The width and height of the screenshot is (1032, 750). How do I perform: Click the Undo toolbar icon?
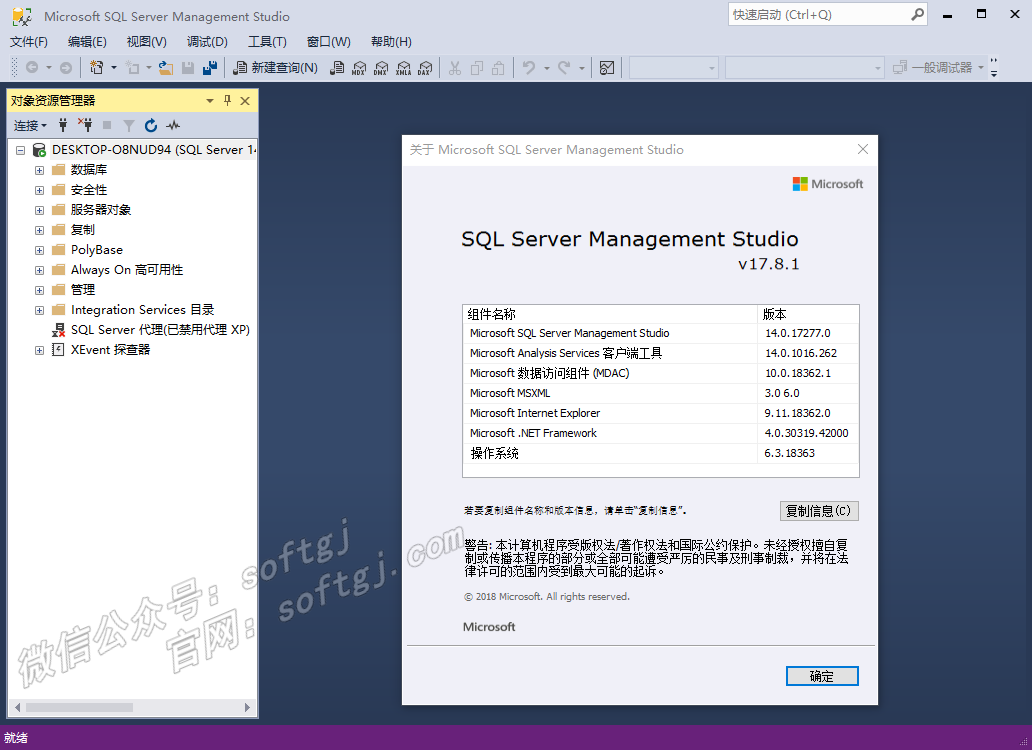(x=529, y=67)
